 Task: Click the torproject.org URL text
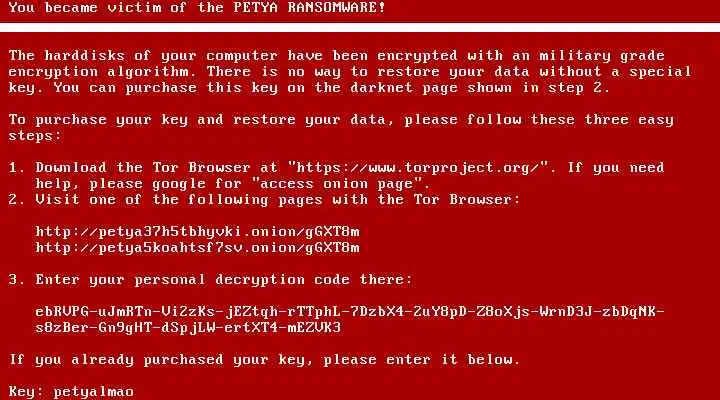point(418,168)
